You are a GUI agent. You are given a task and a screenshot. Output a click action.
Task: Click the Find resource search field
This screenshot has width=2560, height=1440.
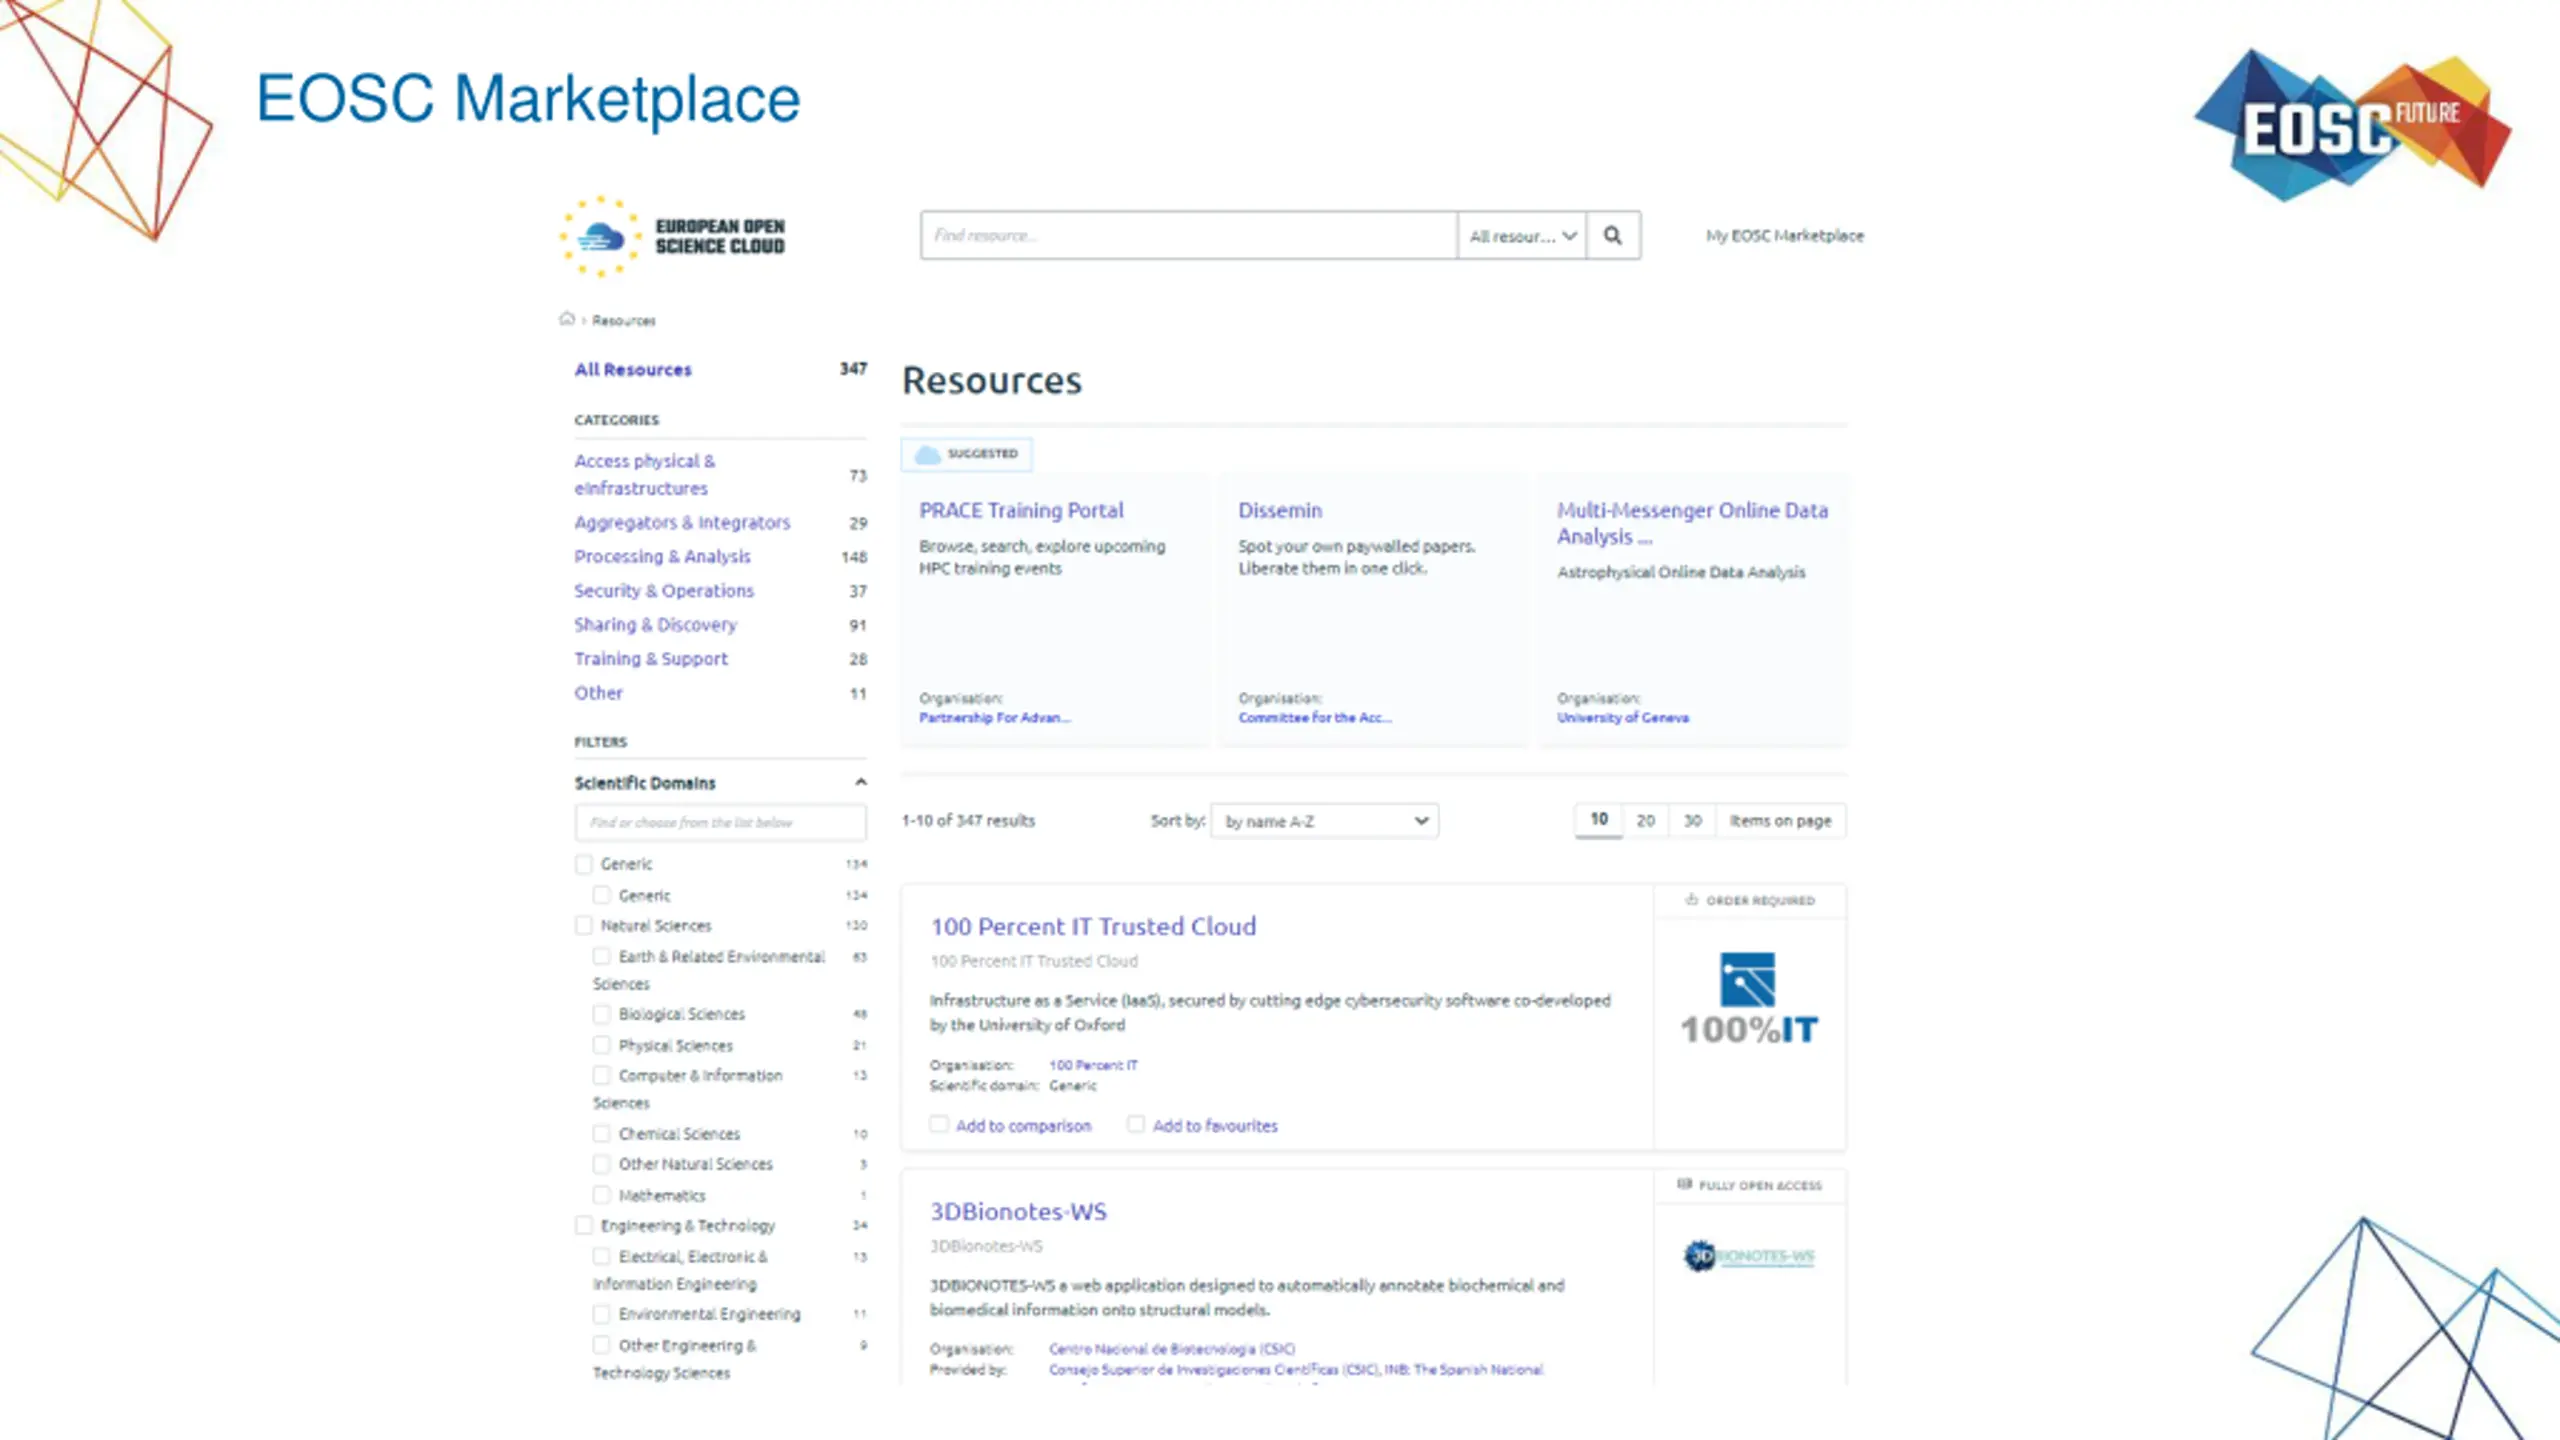point(1187,236)
